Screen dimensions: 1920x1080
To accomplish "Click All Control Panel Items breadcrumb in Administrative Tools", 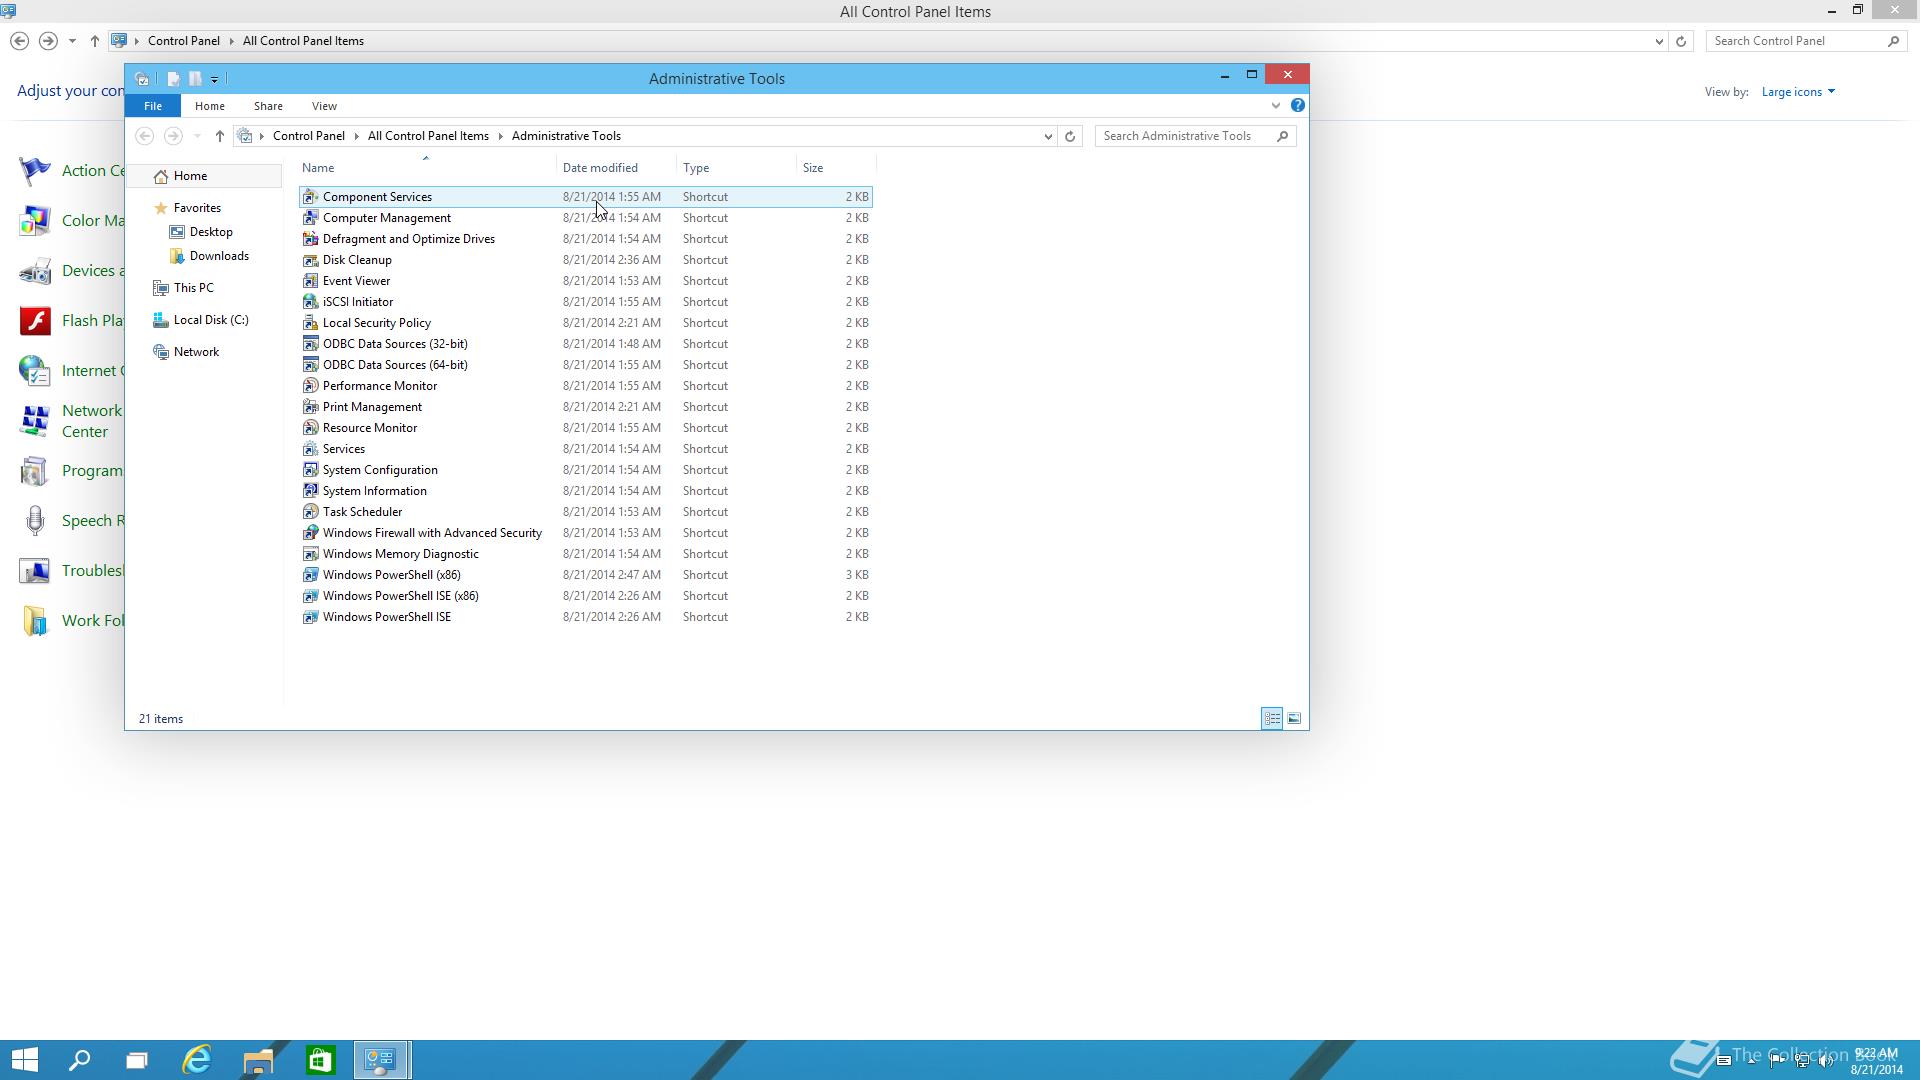I will [428, 136].
